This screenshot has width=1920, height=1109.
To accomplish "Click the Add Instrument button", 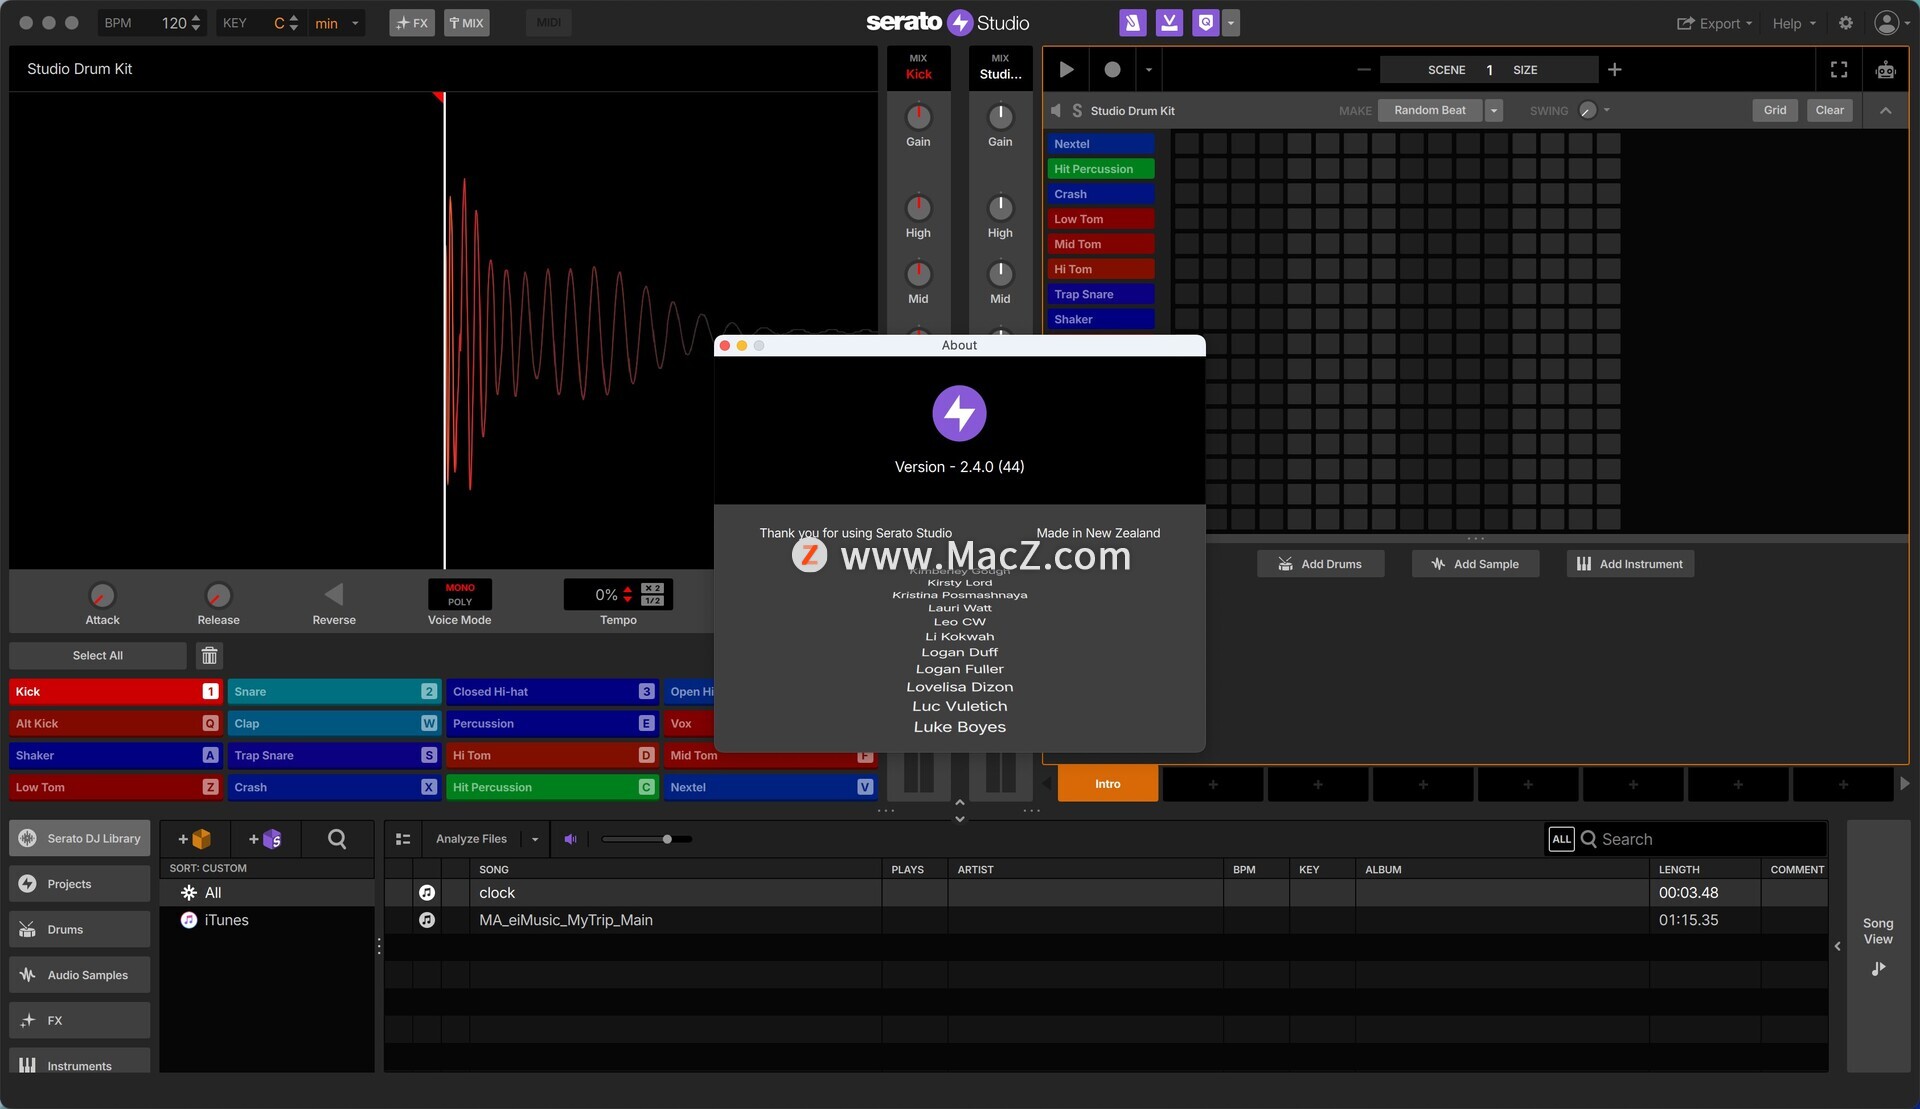I will click(1630, 564).
